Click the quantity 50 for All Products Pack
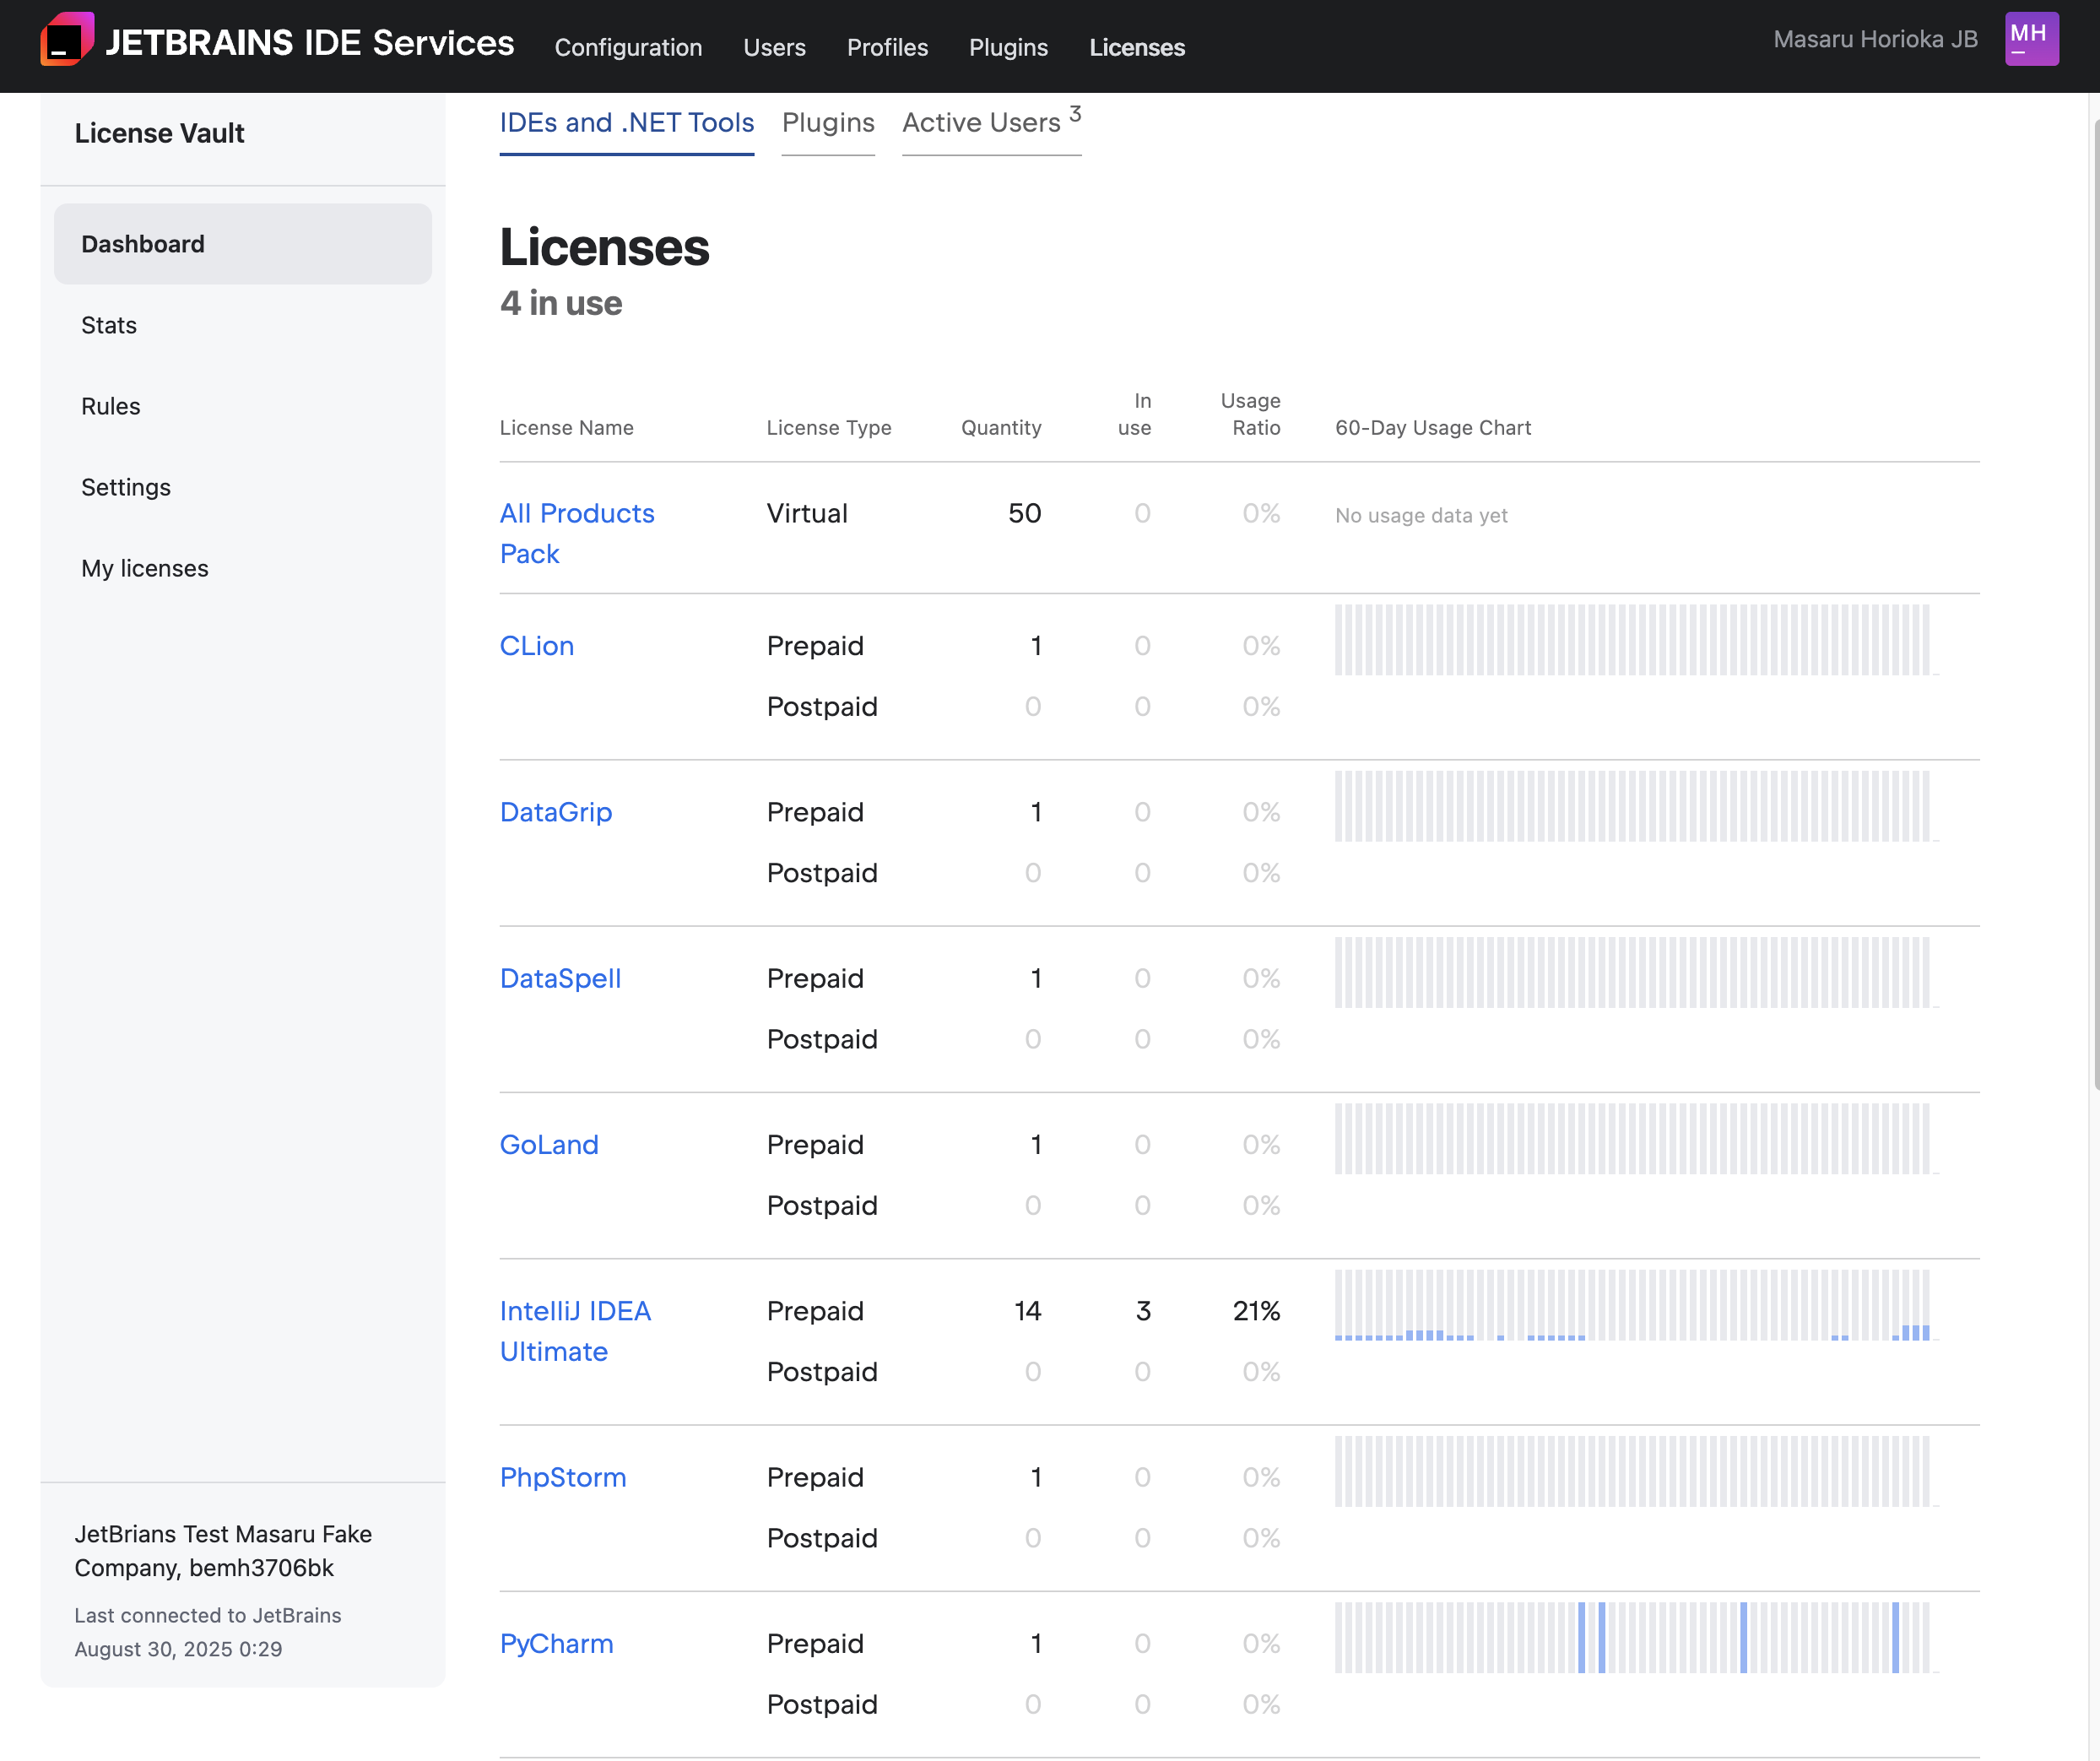2100x1761 pixels. (1025, 513)
